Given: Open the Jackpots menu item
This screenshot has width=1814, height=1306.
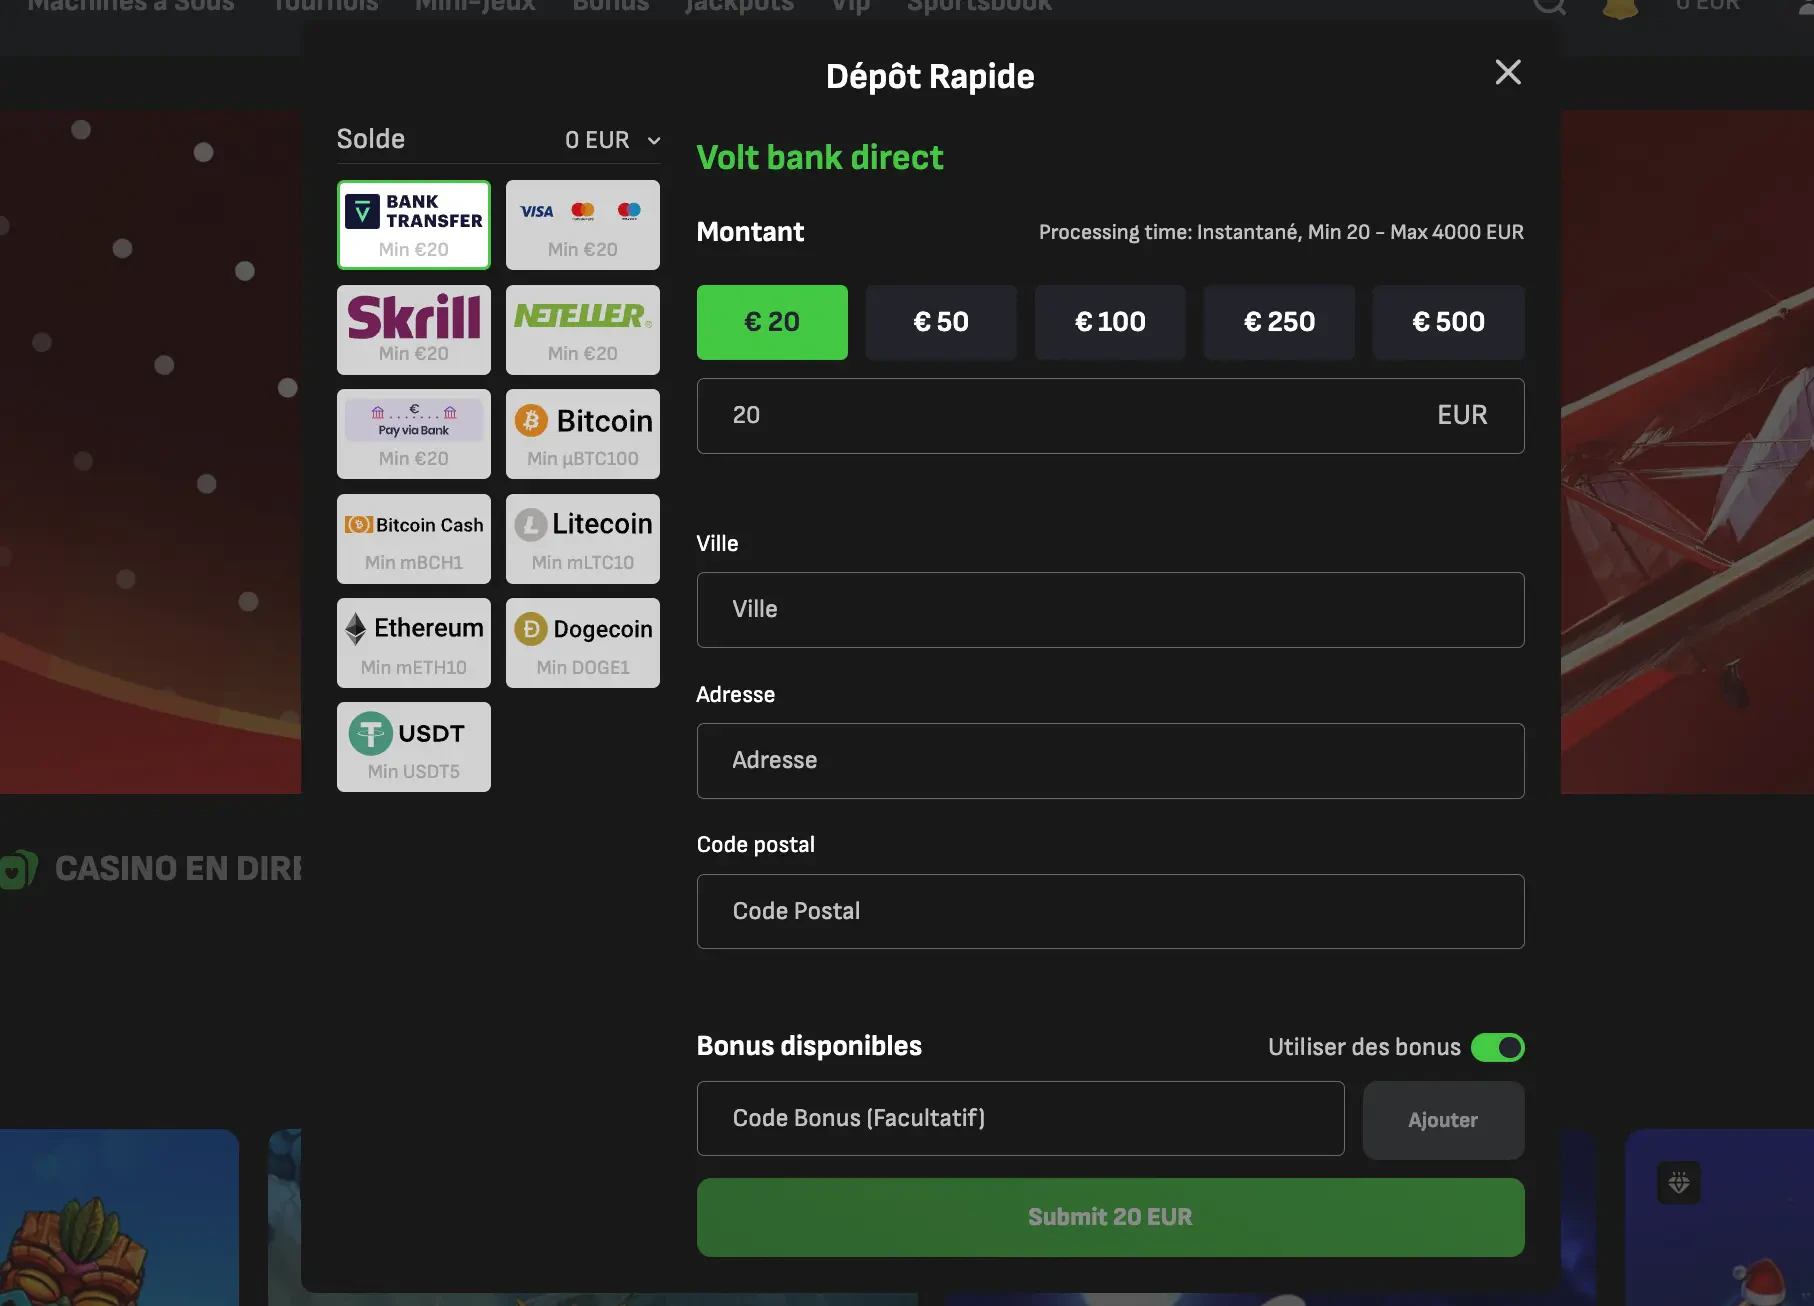Looking at the screenshot, I should 740,5.
